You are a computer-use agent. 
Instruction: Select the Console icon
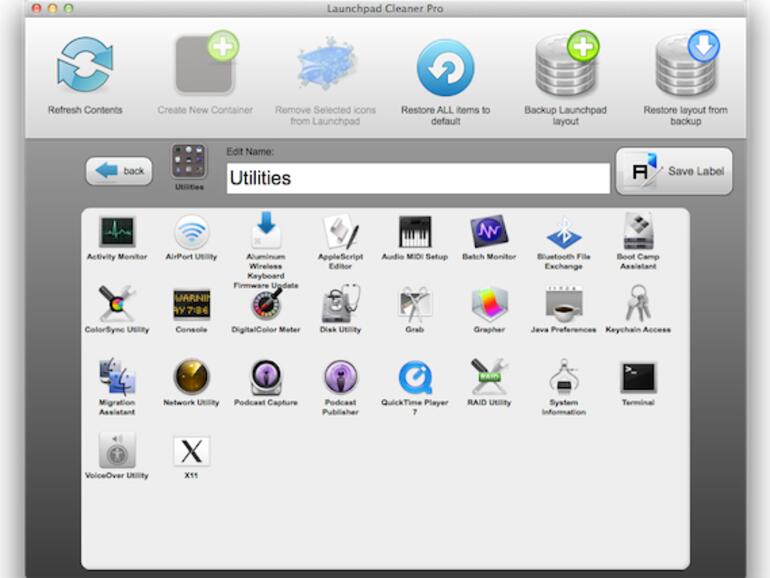pyautogui.click(x=192, y=304)
